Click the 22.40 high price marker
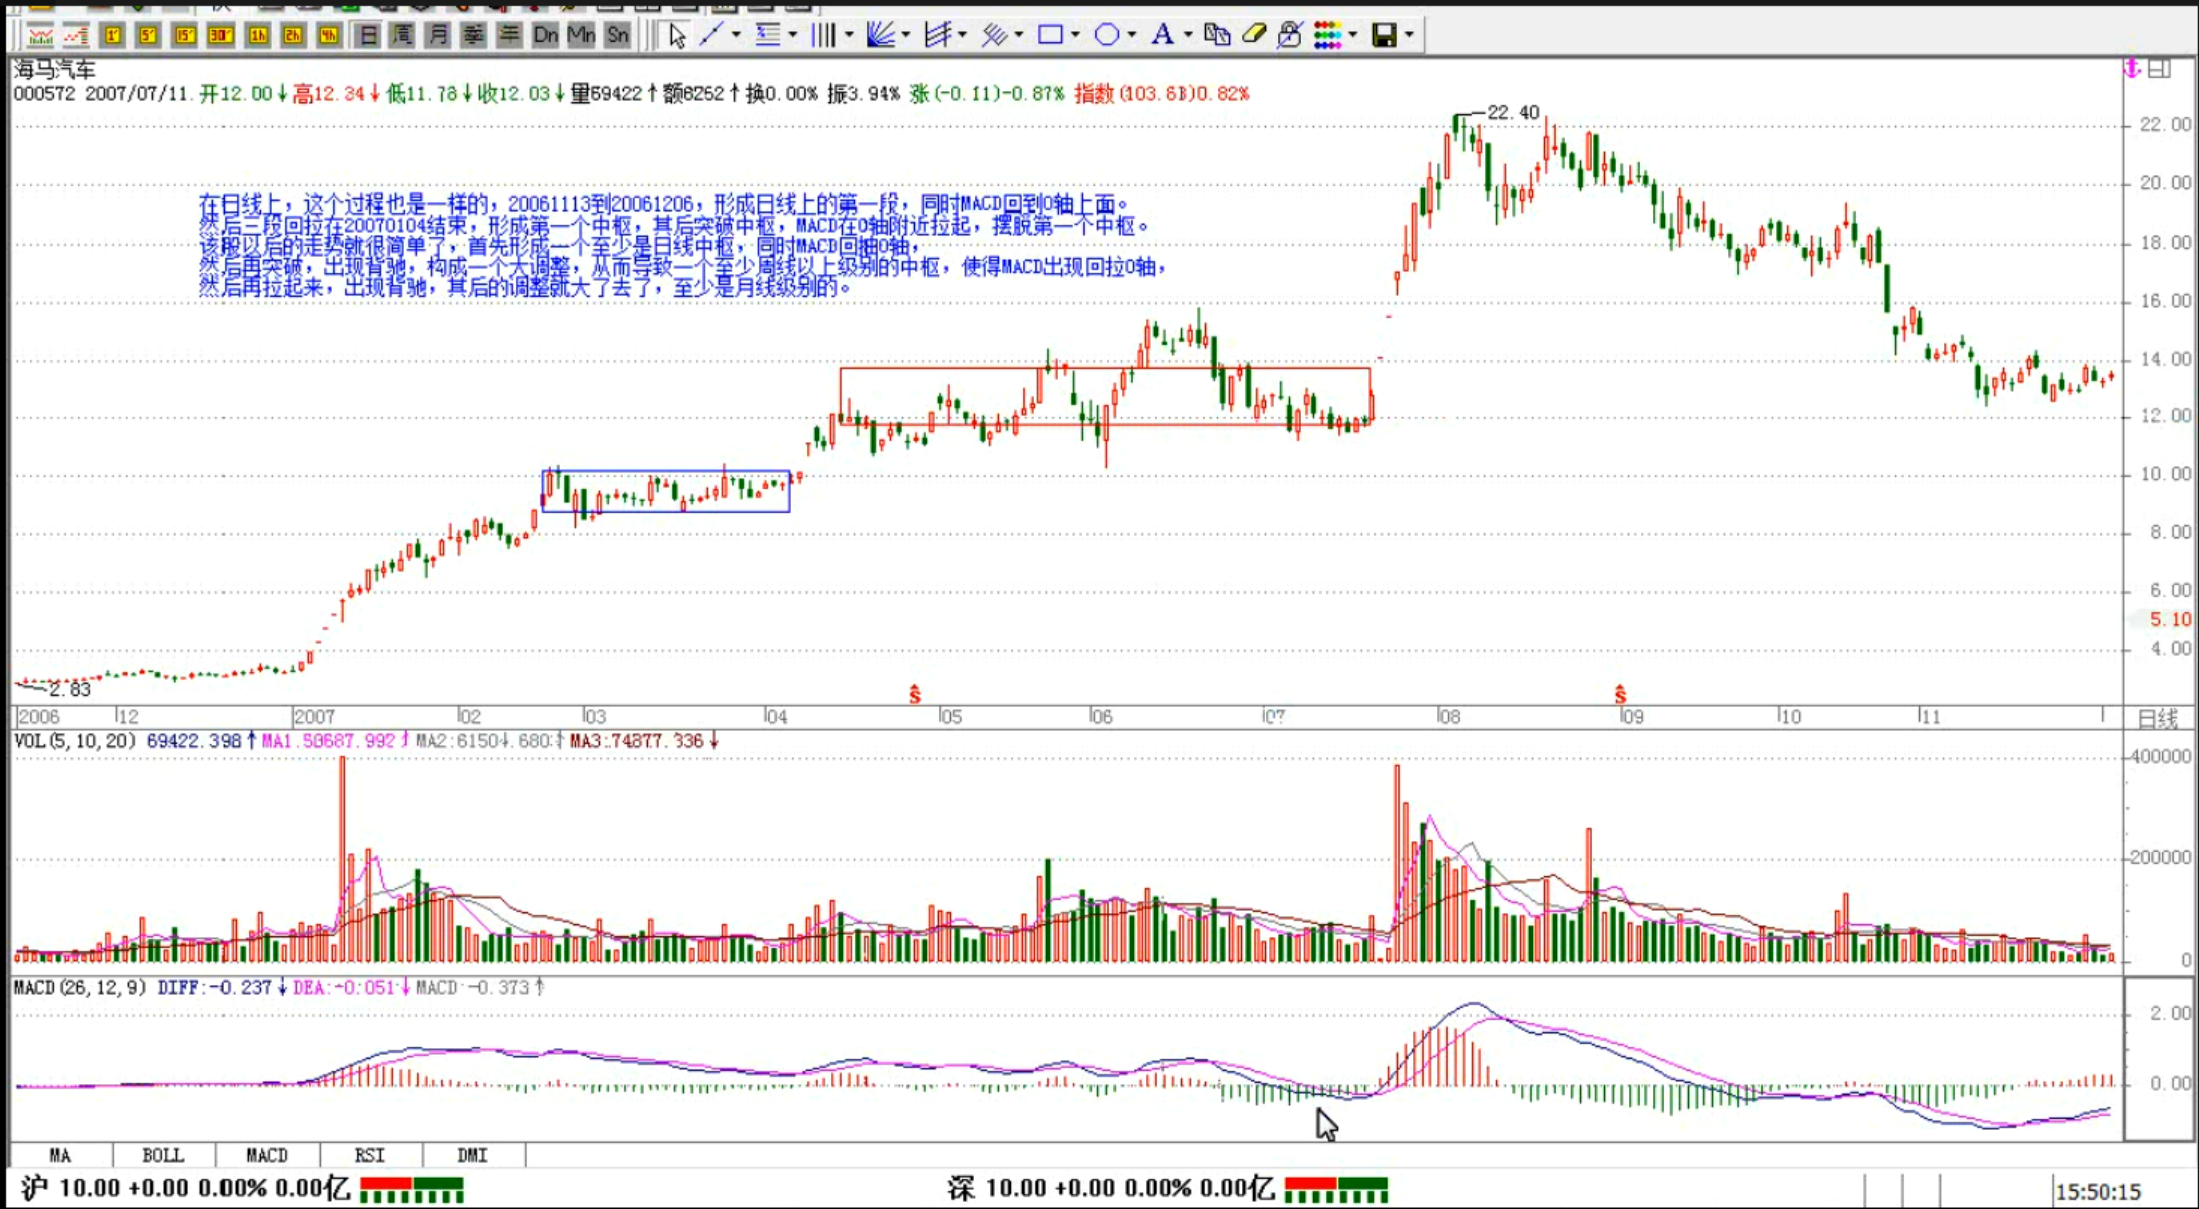Screen dimensions: 2199x1209 coord(1512,112)
